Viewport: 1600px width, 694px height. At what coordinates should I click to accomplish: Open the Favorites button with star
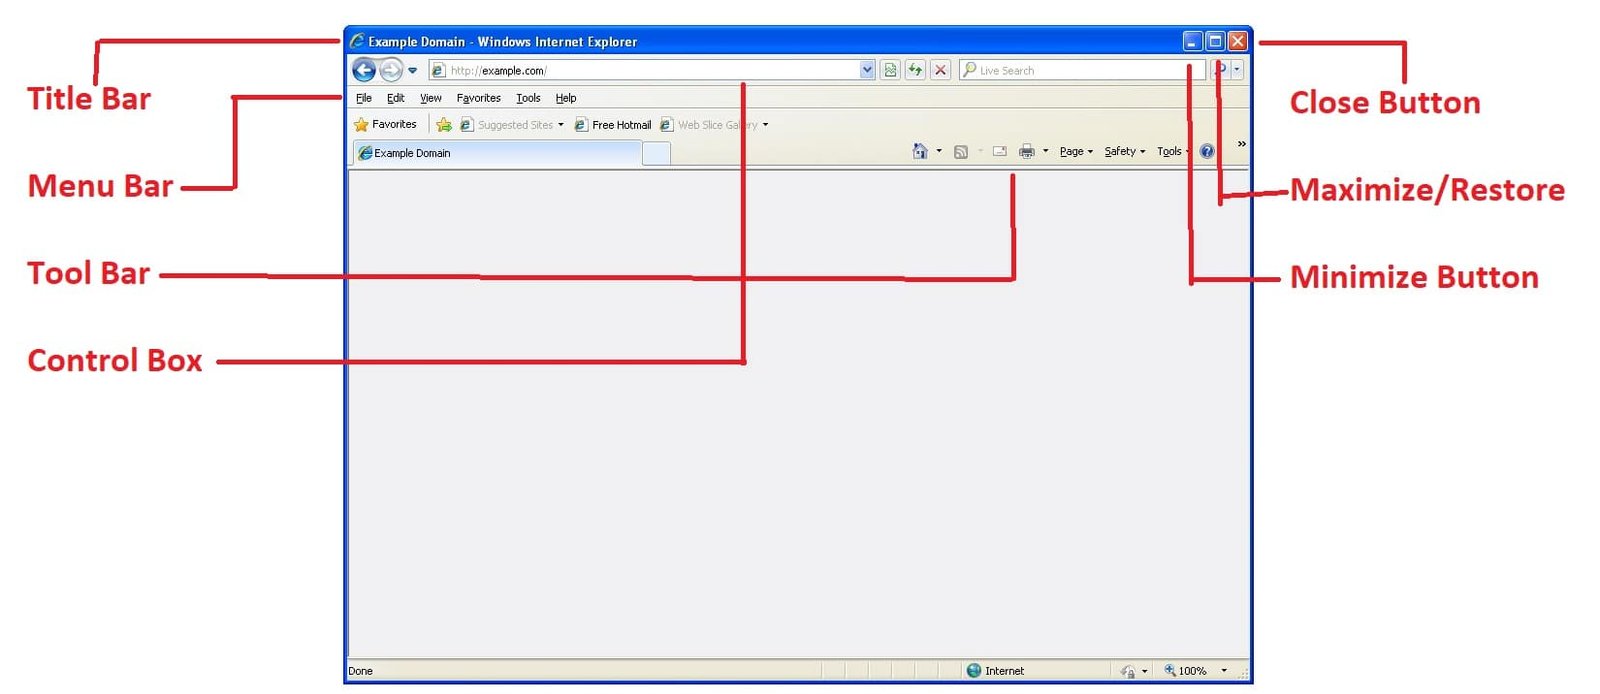point(386,125)
